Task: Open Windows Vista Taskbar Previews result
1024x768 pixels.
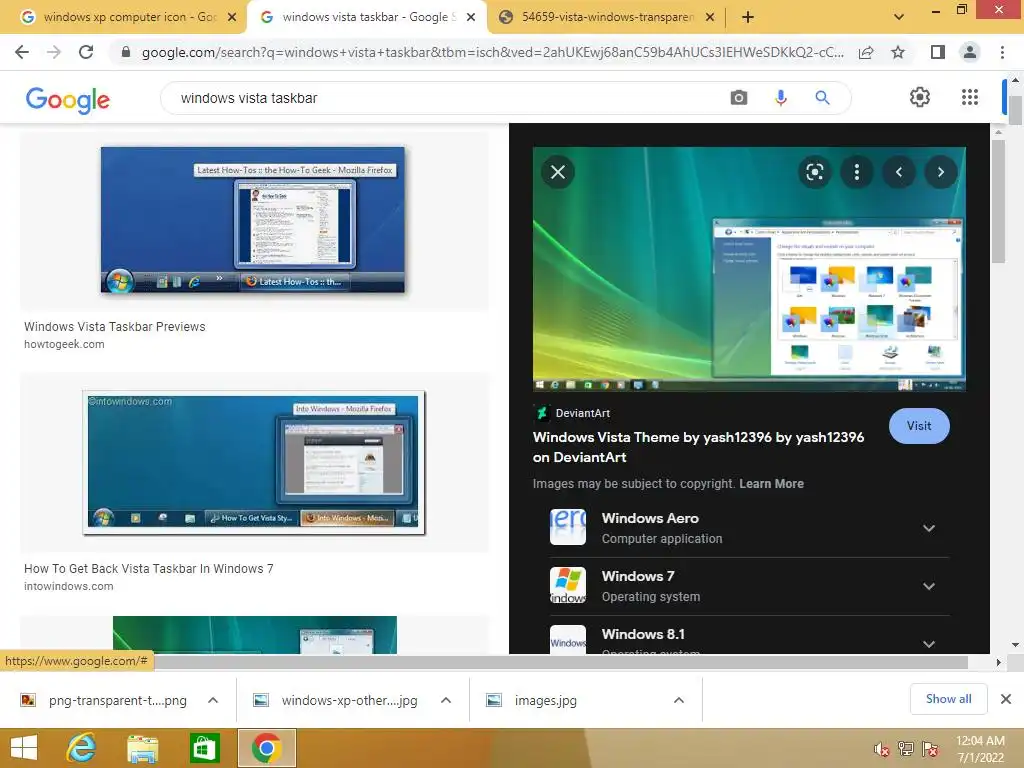Action: coord(114,327)
